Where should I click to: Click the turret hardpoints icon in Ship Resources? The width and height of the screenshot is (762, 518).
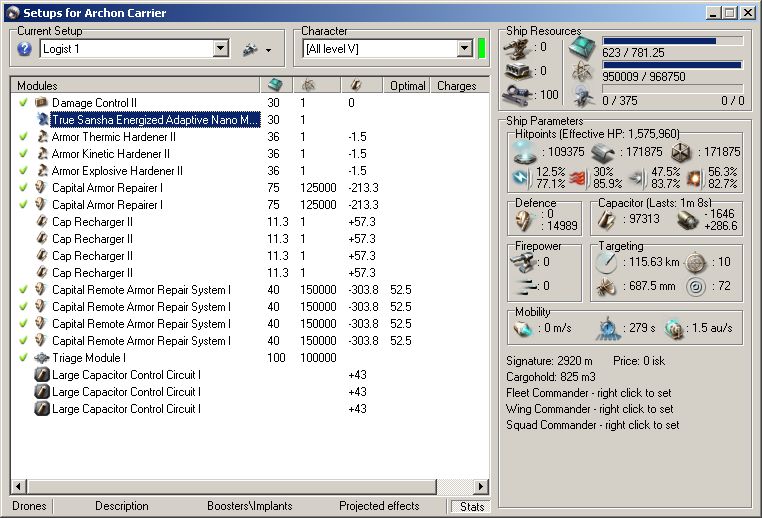point(517,47)
